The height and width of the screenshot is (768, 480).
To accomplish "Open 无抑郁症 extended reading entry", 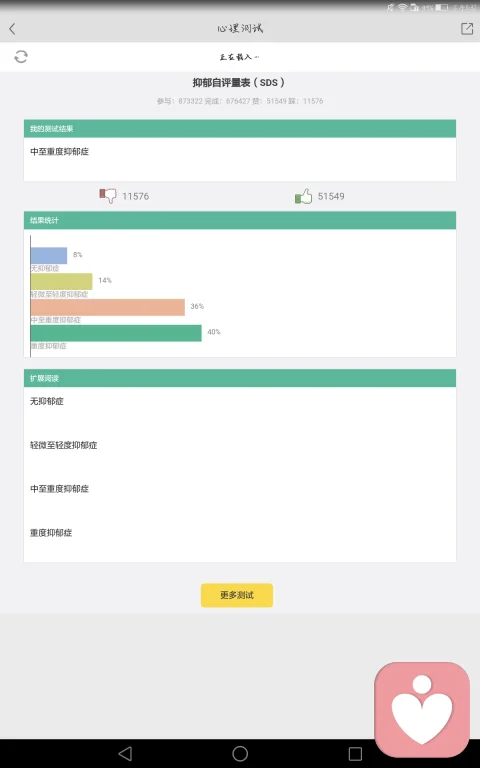I will click(x=47, y=401).
